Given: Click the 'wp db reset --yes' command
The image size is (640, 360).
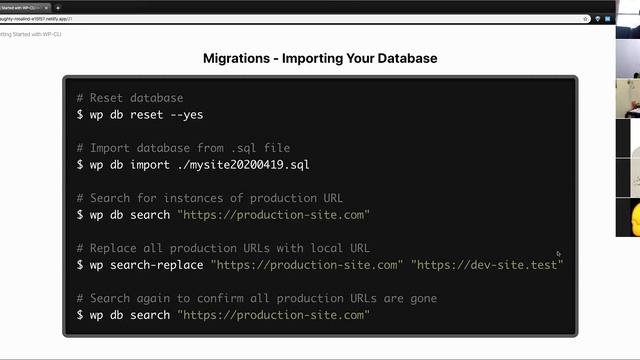Looking at the screenshot, I should [x=140, y=115].
